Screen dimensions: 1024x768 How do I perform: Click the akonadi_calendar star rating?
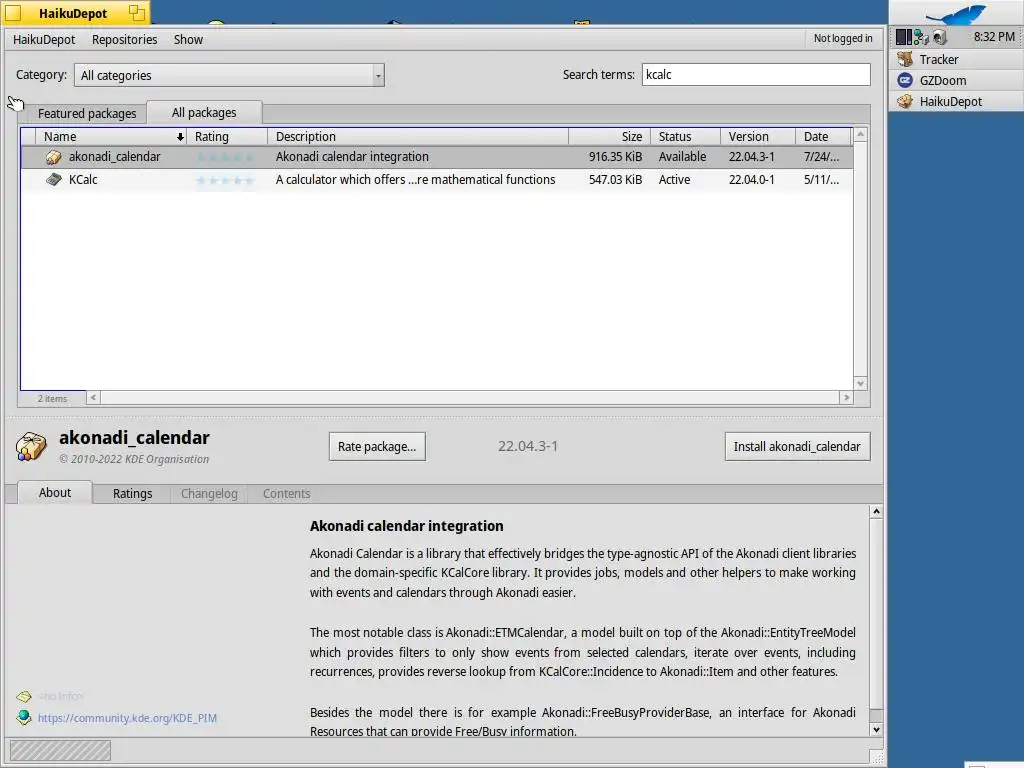225,157
